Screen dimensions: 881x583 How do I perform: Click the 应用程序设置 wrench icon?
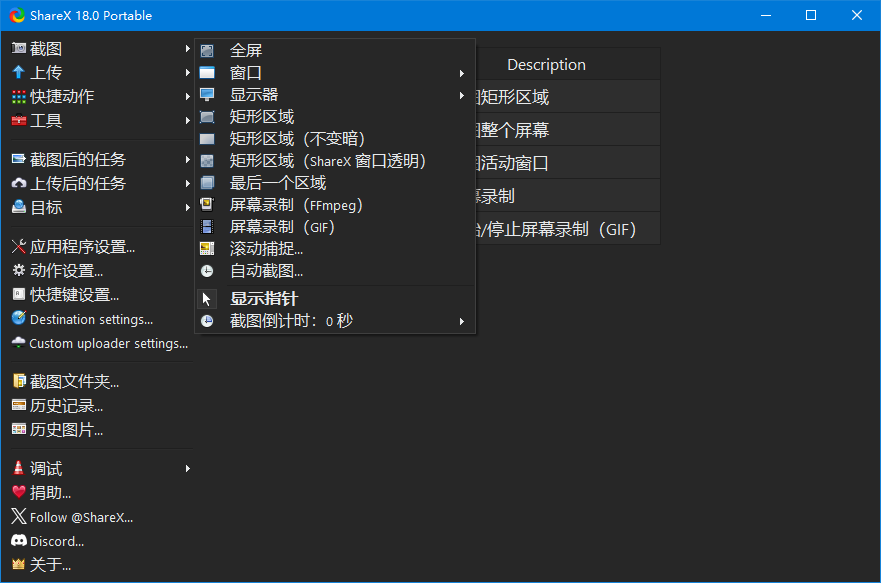coord(19,247)
